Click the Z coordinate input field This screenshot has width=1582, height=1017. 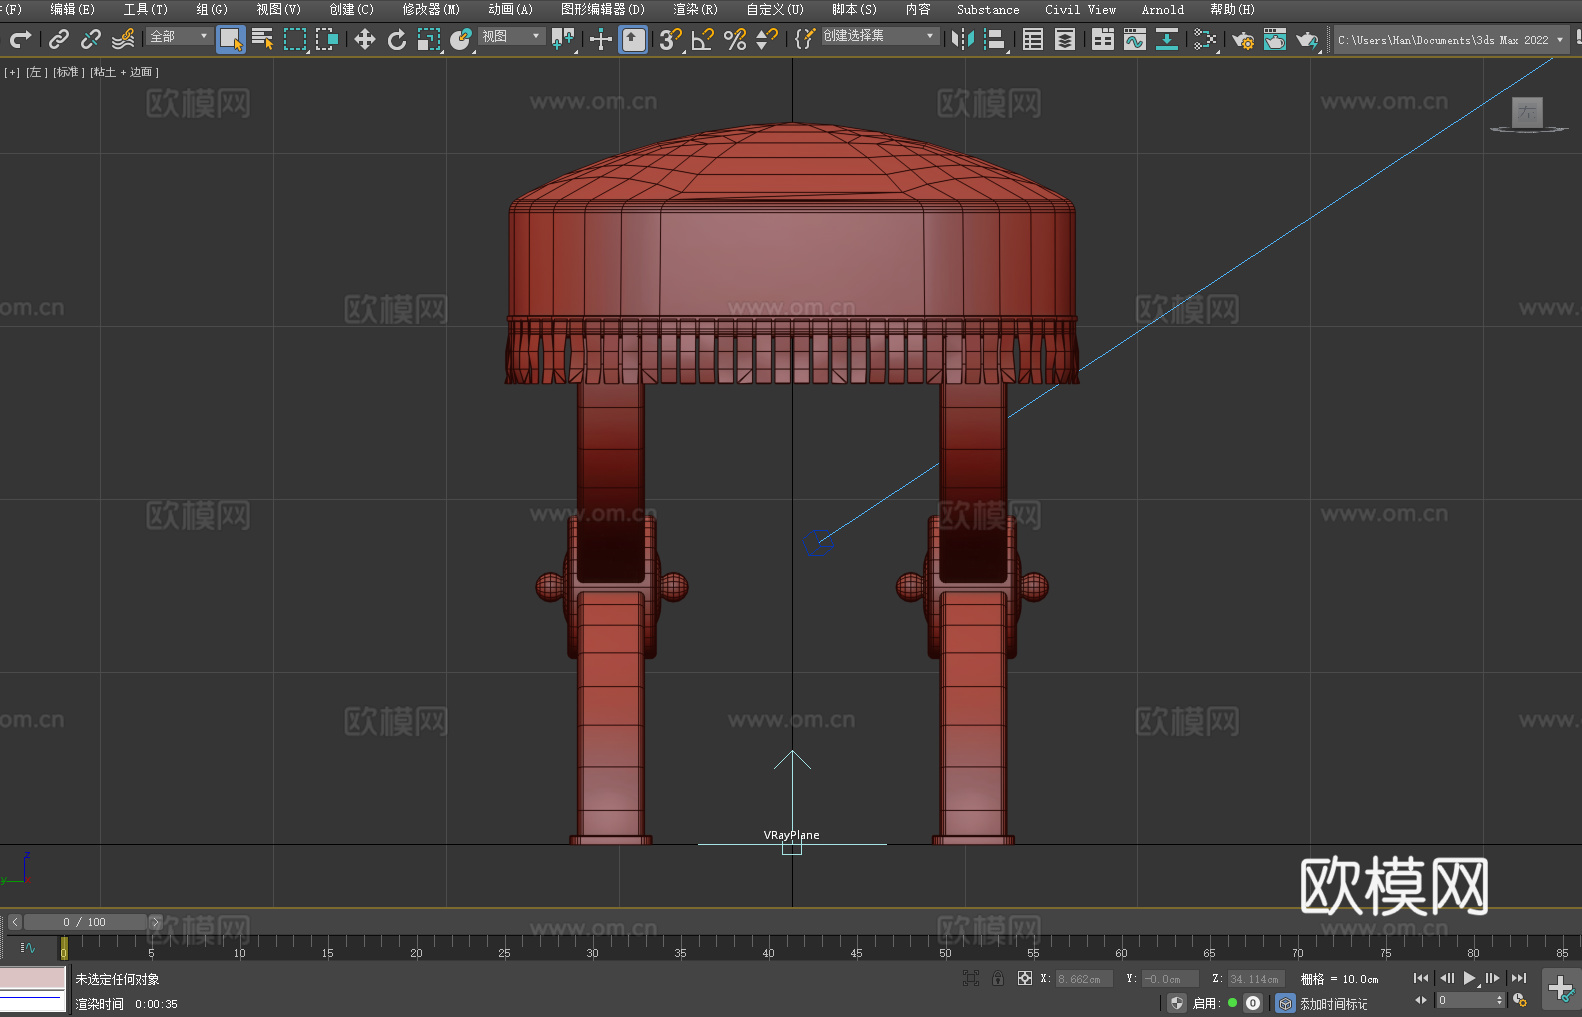tap(1255, 979)
